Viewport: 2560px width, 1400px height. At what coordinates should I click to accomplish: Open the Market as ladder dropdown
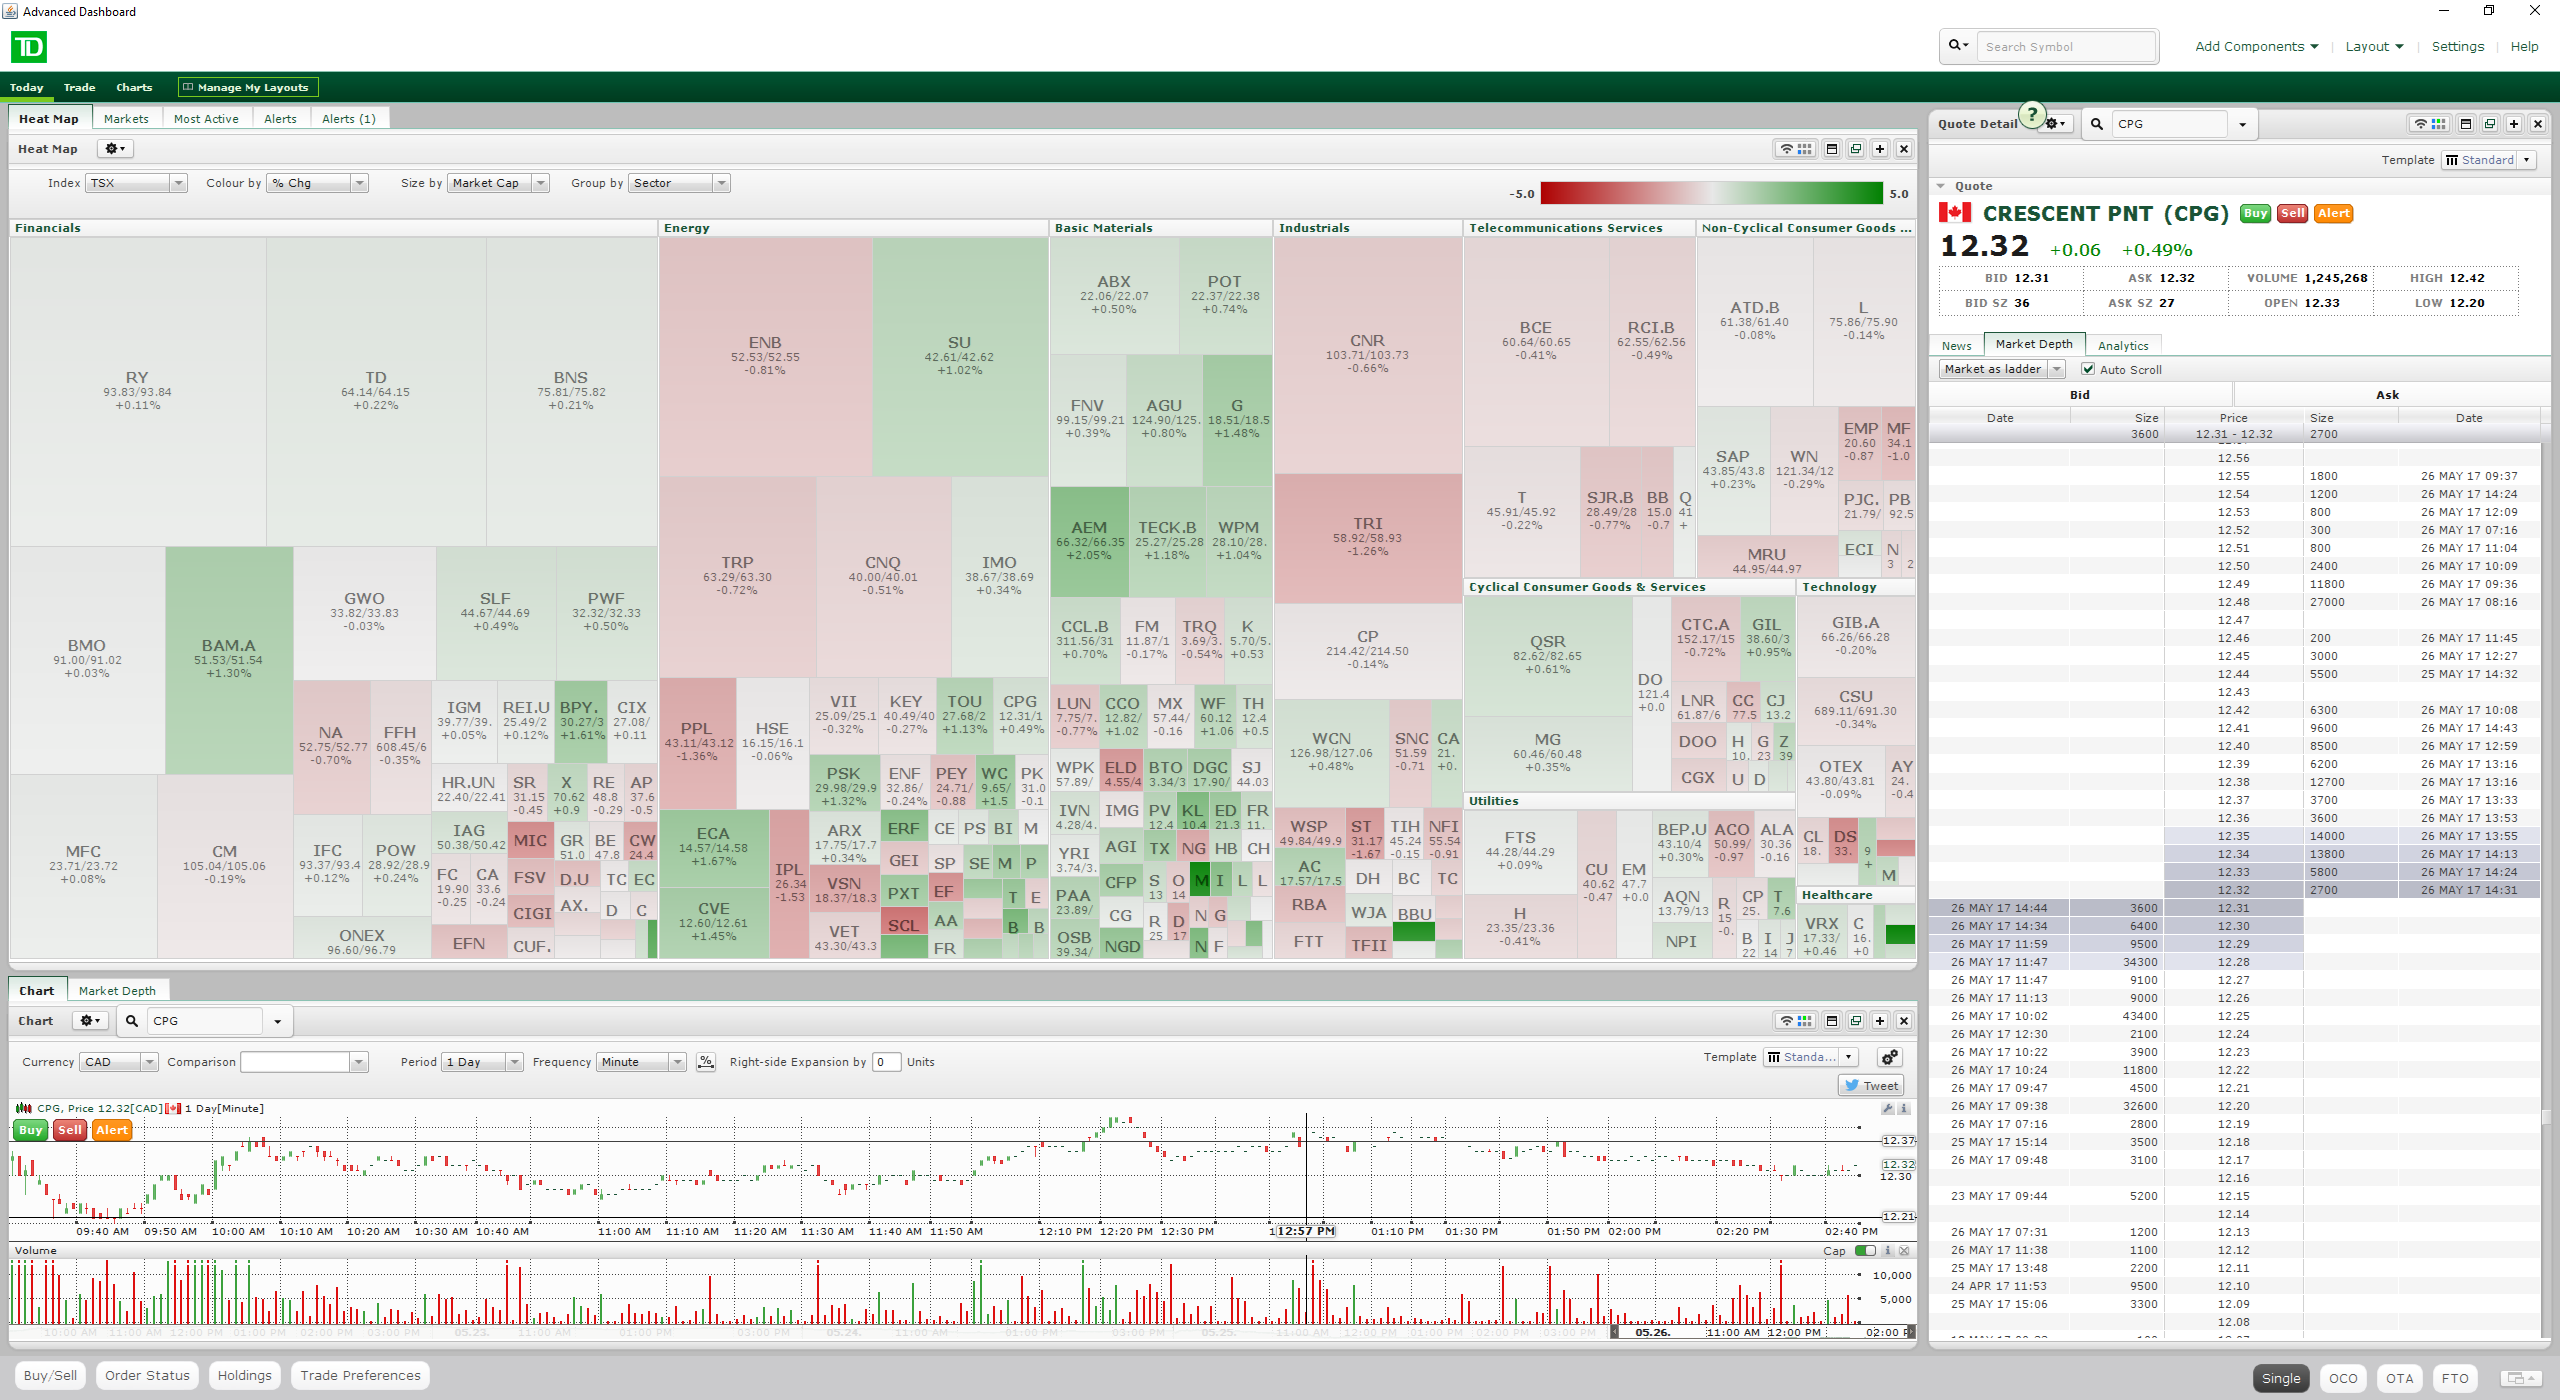coord(2002,369)
